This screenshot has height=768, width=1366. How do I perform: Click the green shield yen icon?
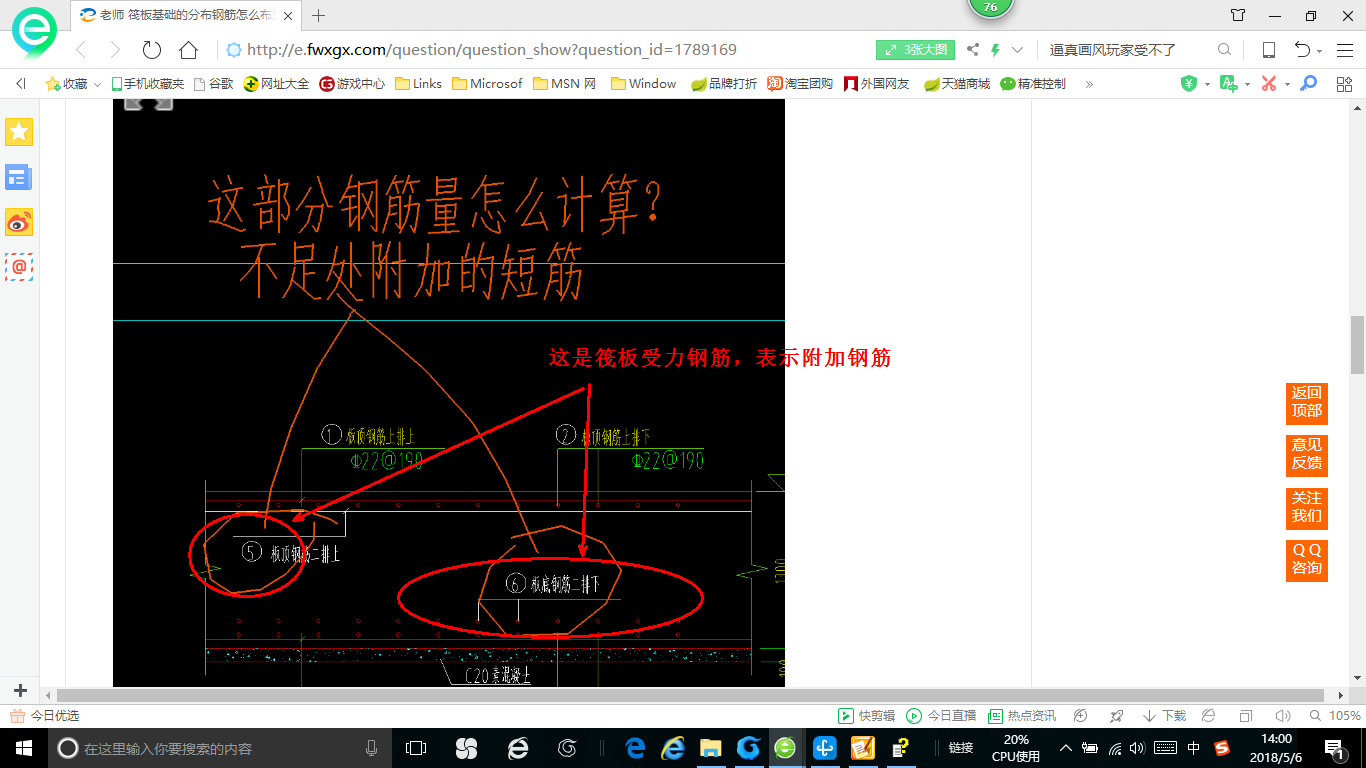click(1189, 84)
